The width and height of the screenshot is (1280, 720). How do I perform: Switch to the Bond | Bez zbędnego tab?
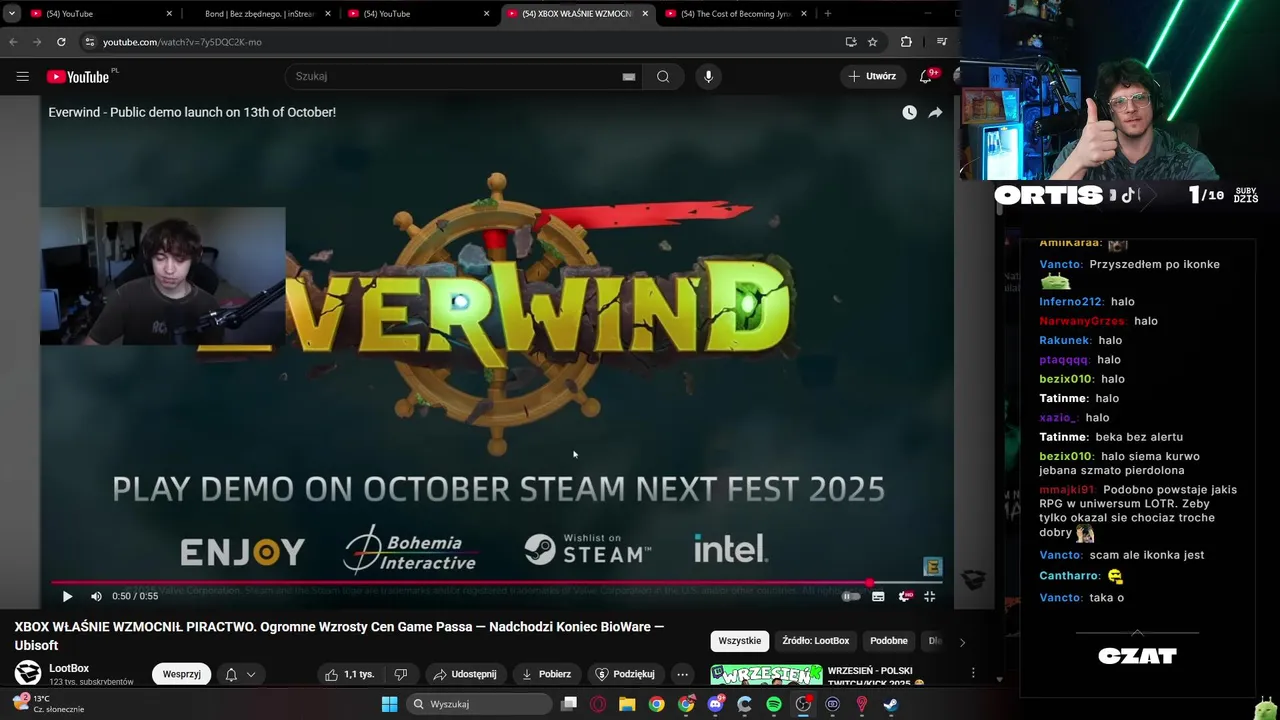tap(258, 14)
